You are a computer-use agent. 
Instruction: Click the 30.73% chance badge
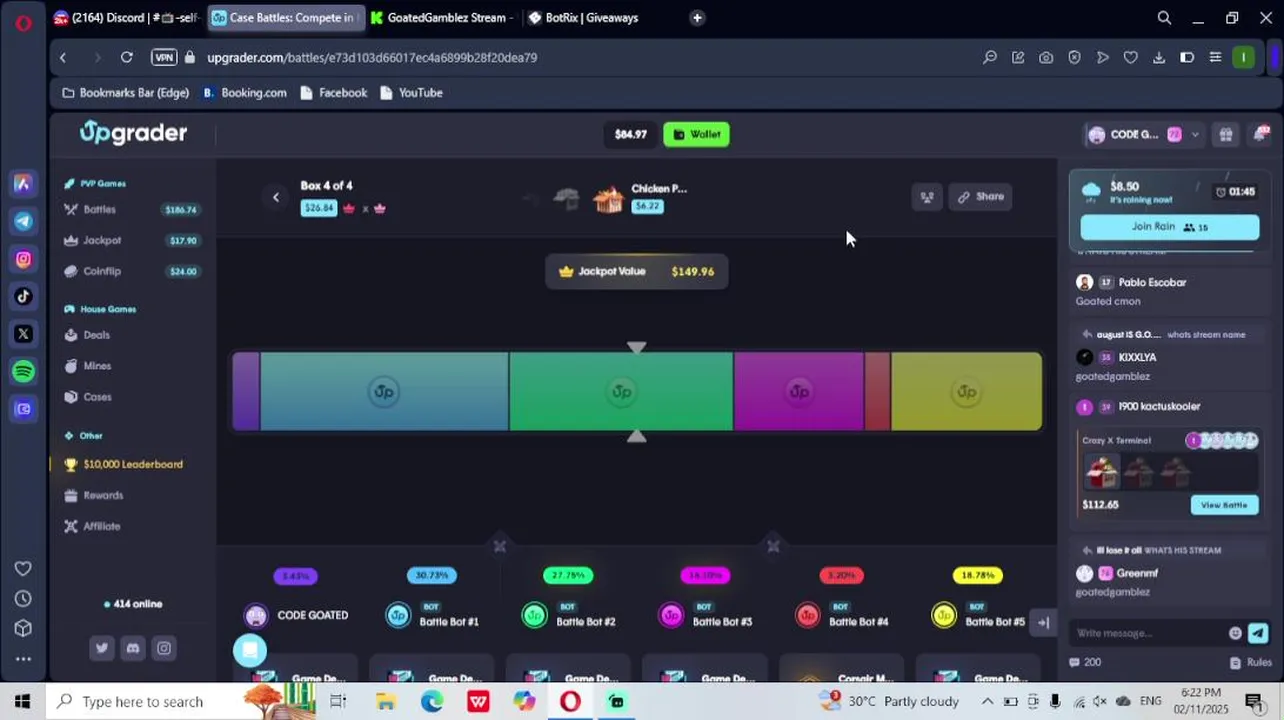coord(432,576)
